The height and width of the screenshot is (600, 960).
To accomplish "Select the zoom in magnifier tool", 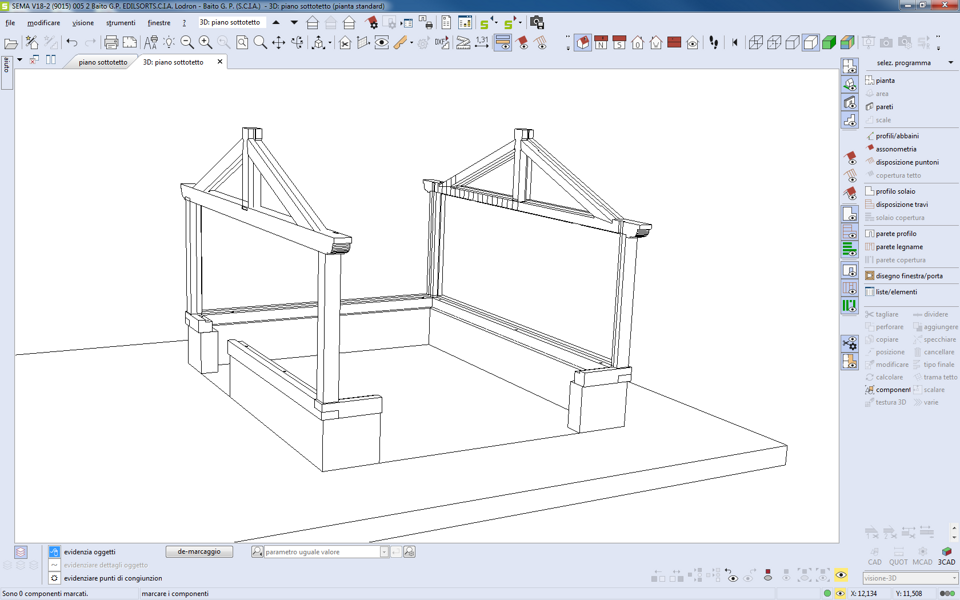I will 205,43.
